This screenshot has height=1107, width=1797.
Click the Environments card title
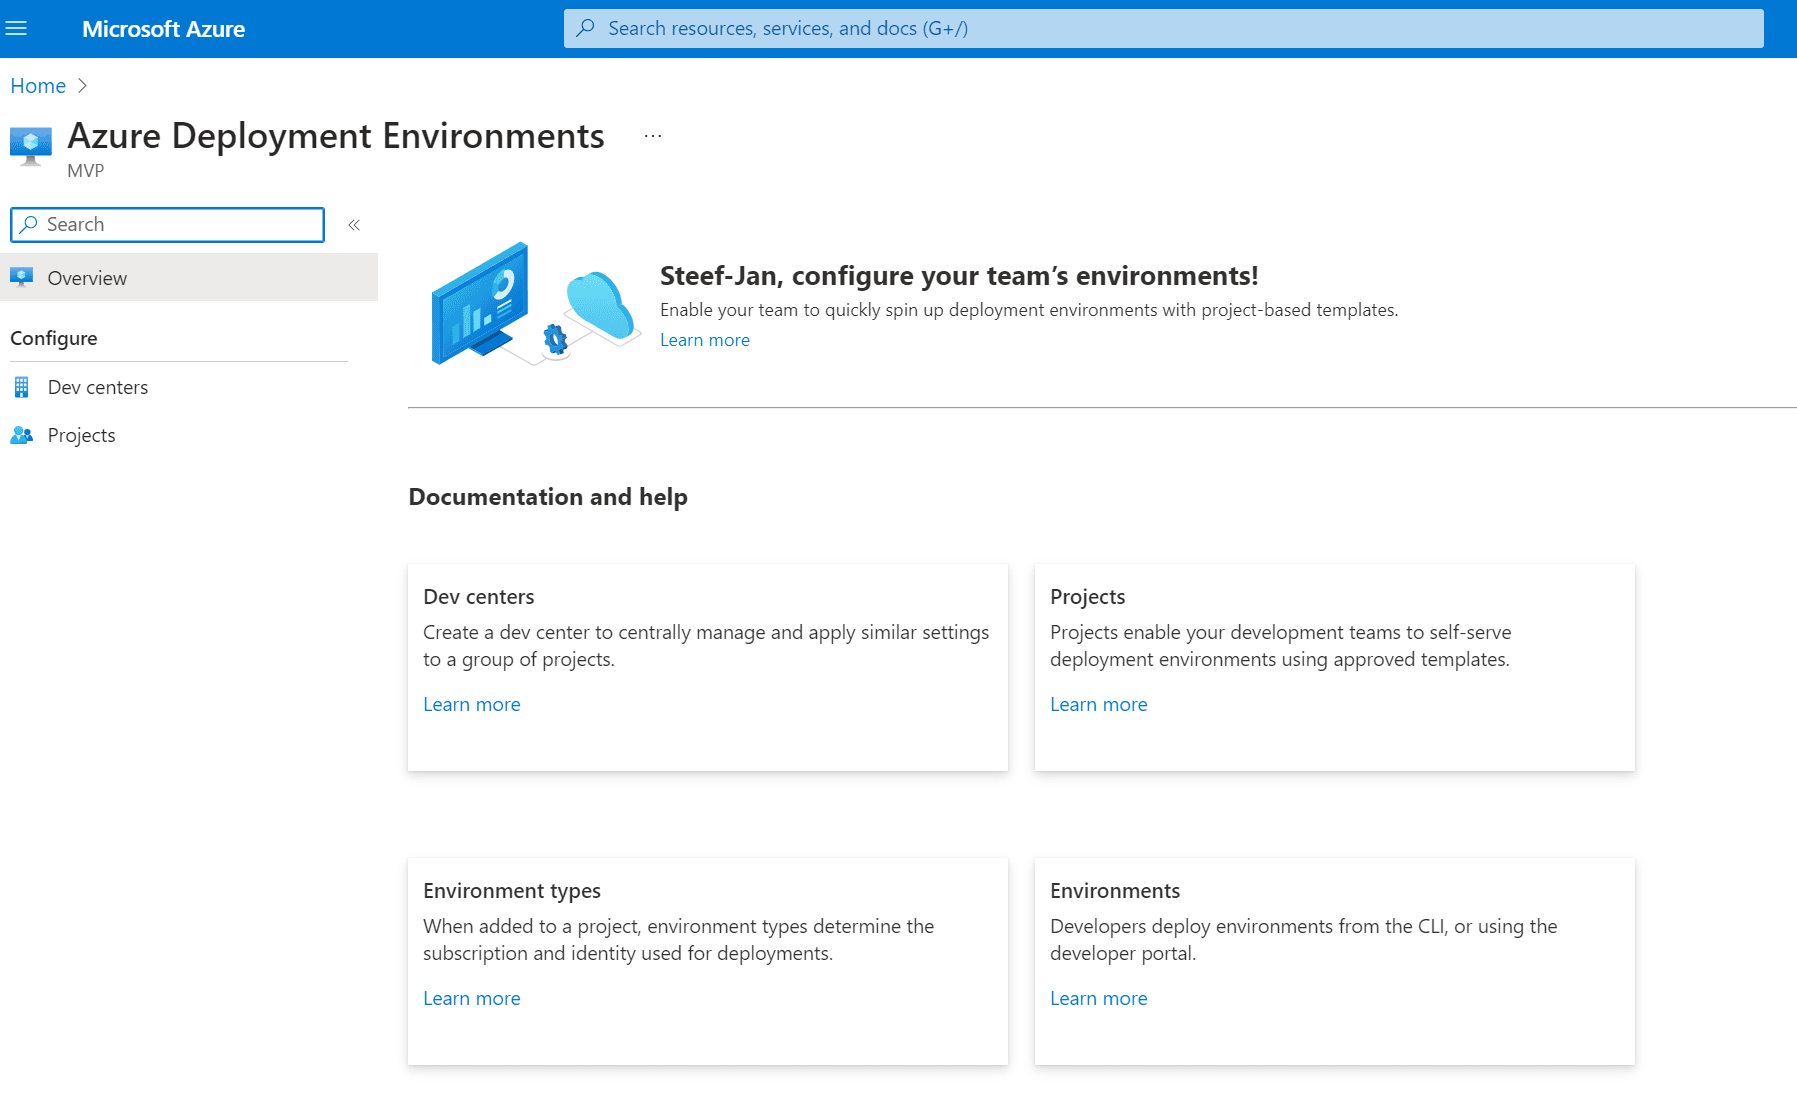point(1115,891)
